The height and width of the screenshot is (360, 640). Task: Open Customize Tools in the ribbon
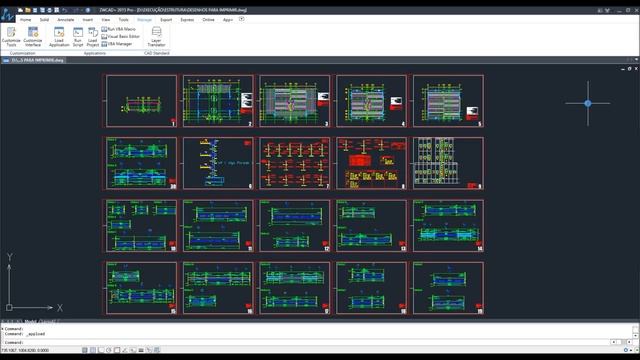(x=11, y=37)
